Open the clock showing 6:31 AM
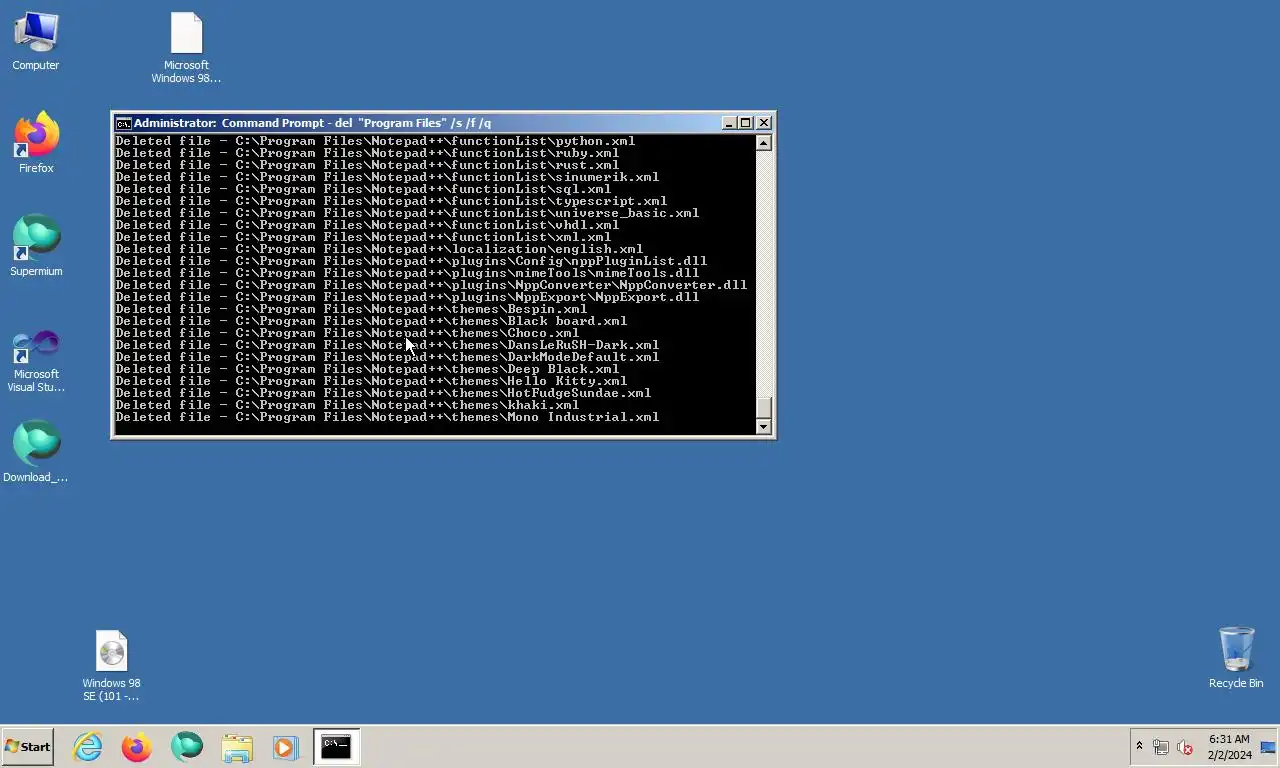This screenshot has height=768, width=1280. [1229, 747]
